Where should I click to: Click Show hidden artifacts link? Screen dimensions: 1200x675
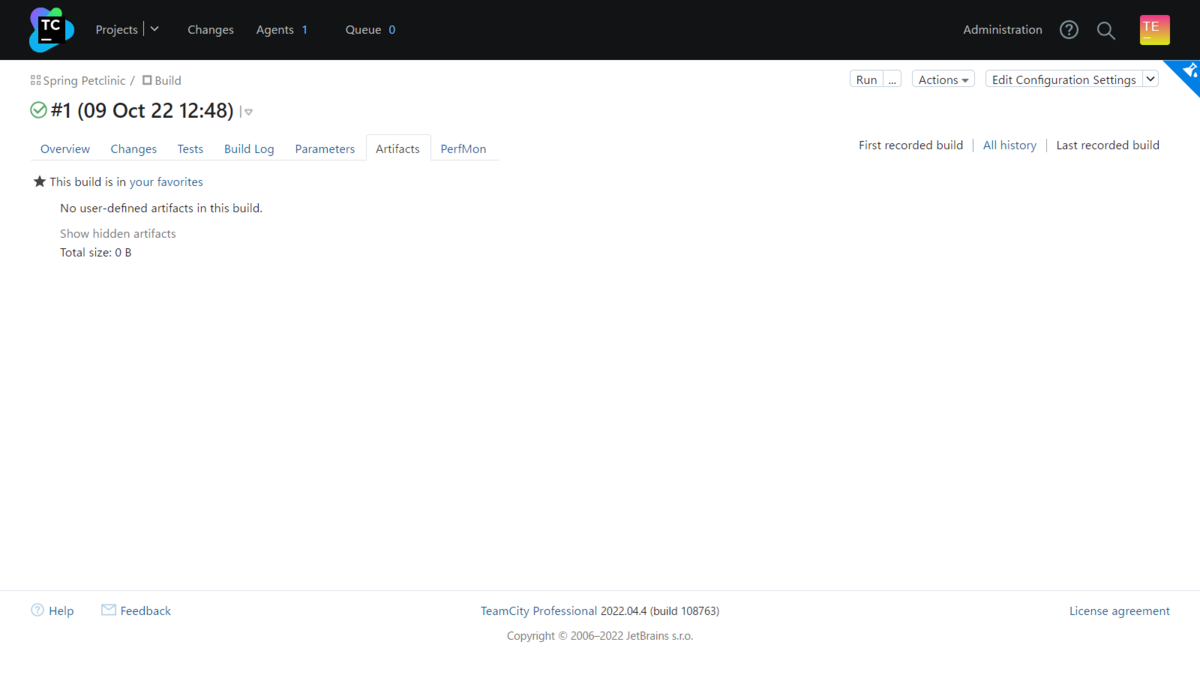click(118, 234)
